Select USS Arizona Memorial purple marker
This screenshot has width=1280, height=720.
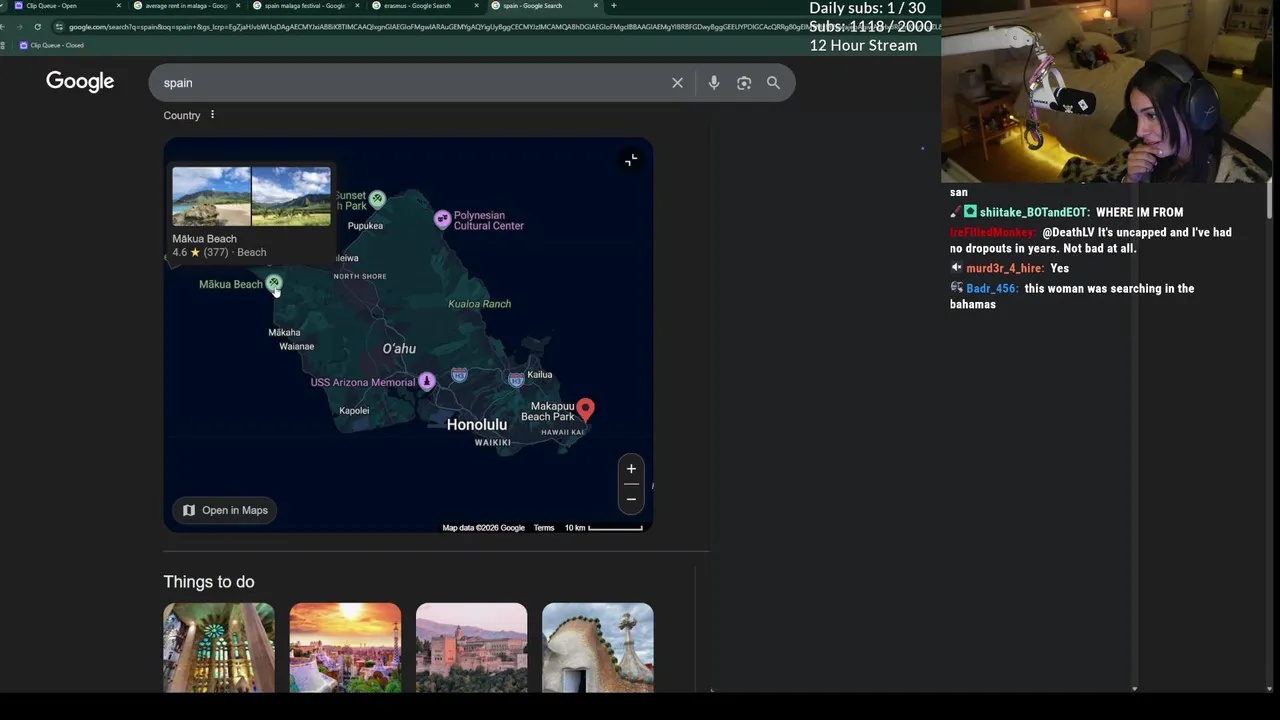tap(427, 381)
